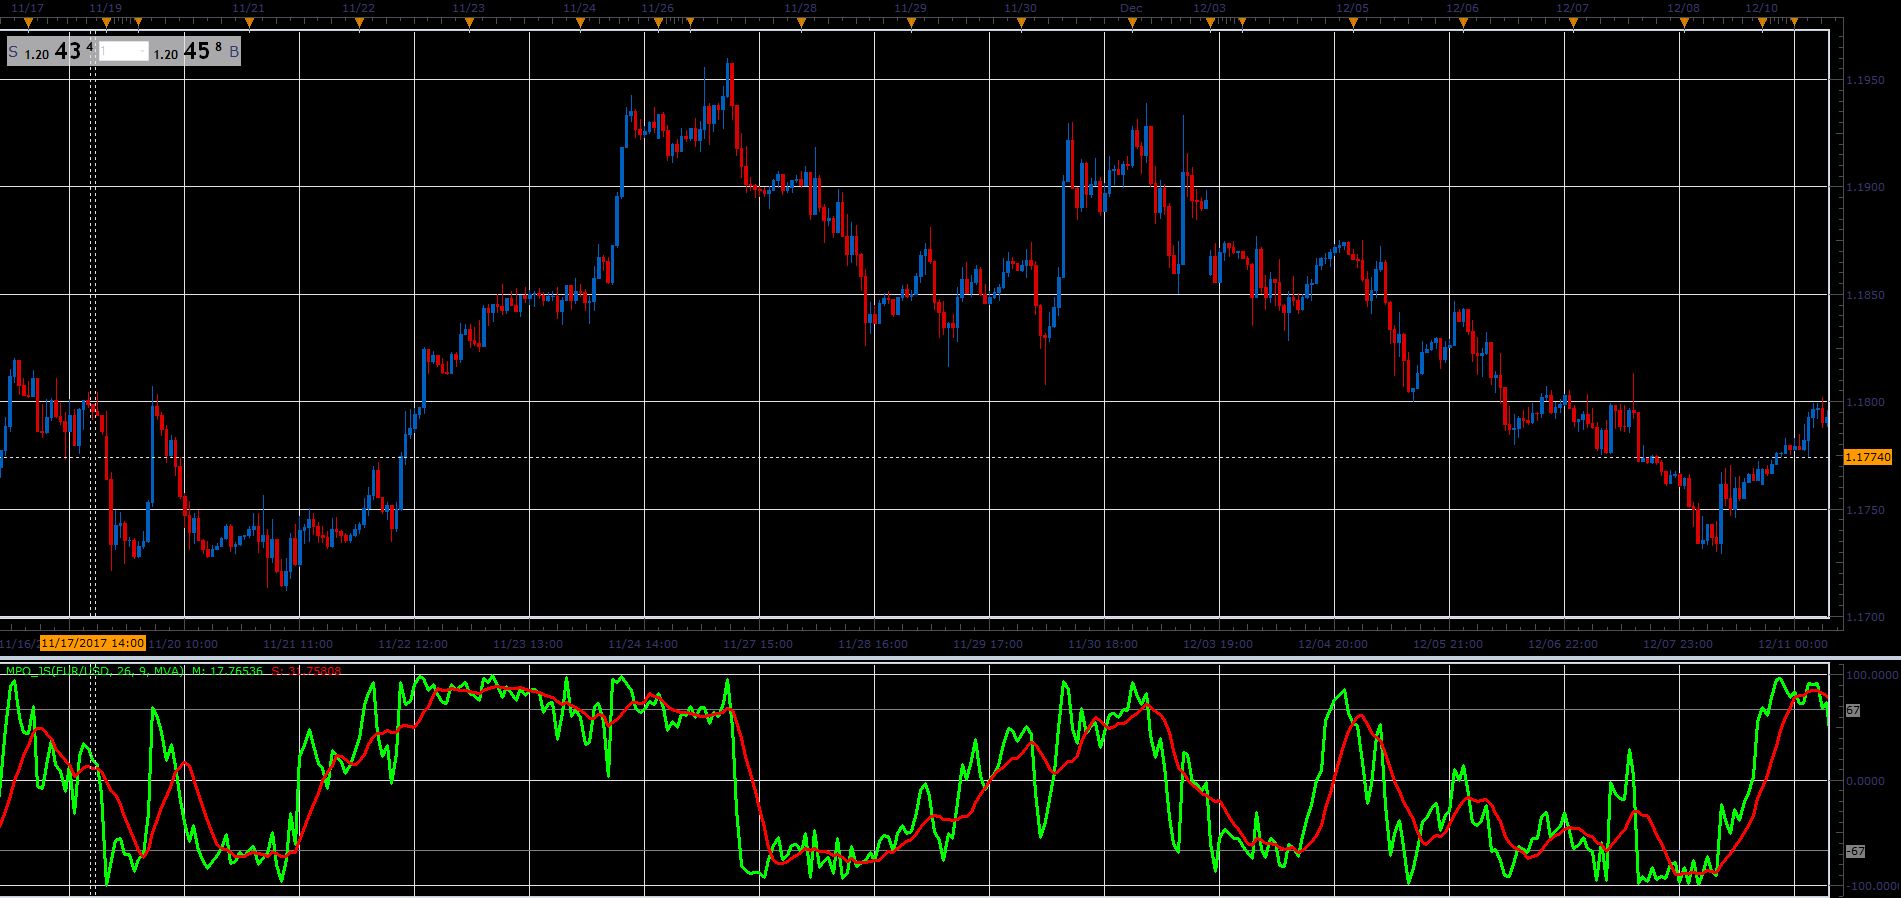This screenshot has width=1901, height=898.
Task: Click the S sell price 1.20434 button
Action: [51, 51]
